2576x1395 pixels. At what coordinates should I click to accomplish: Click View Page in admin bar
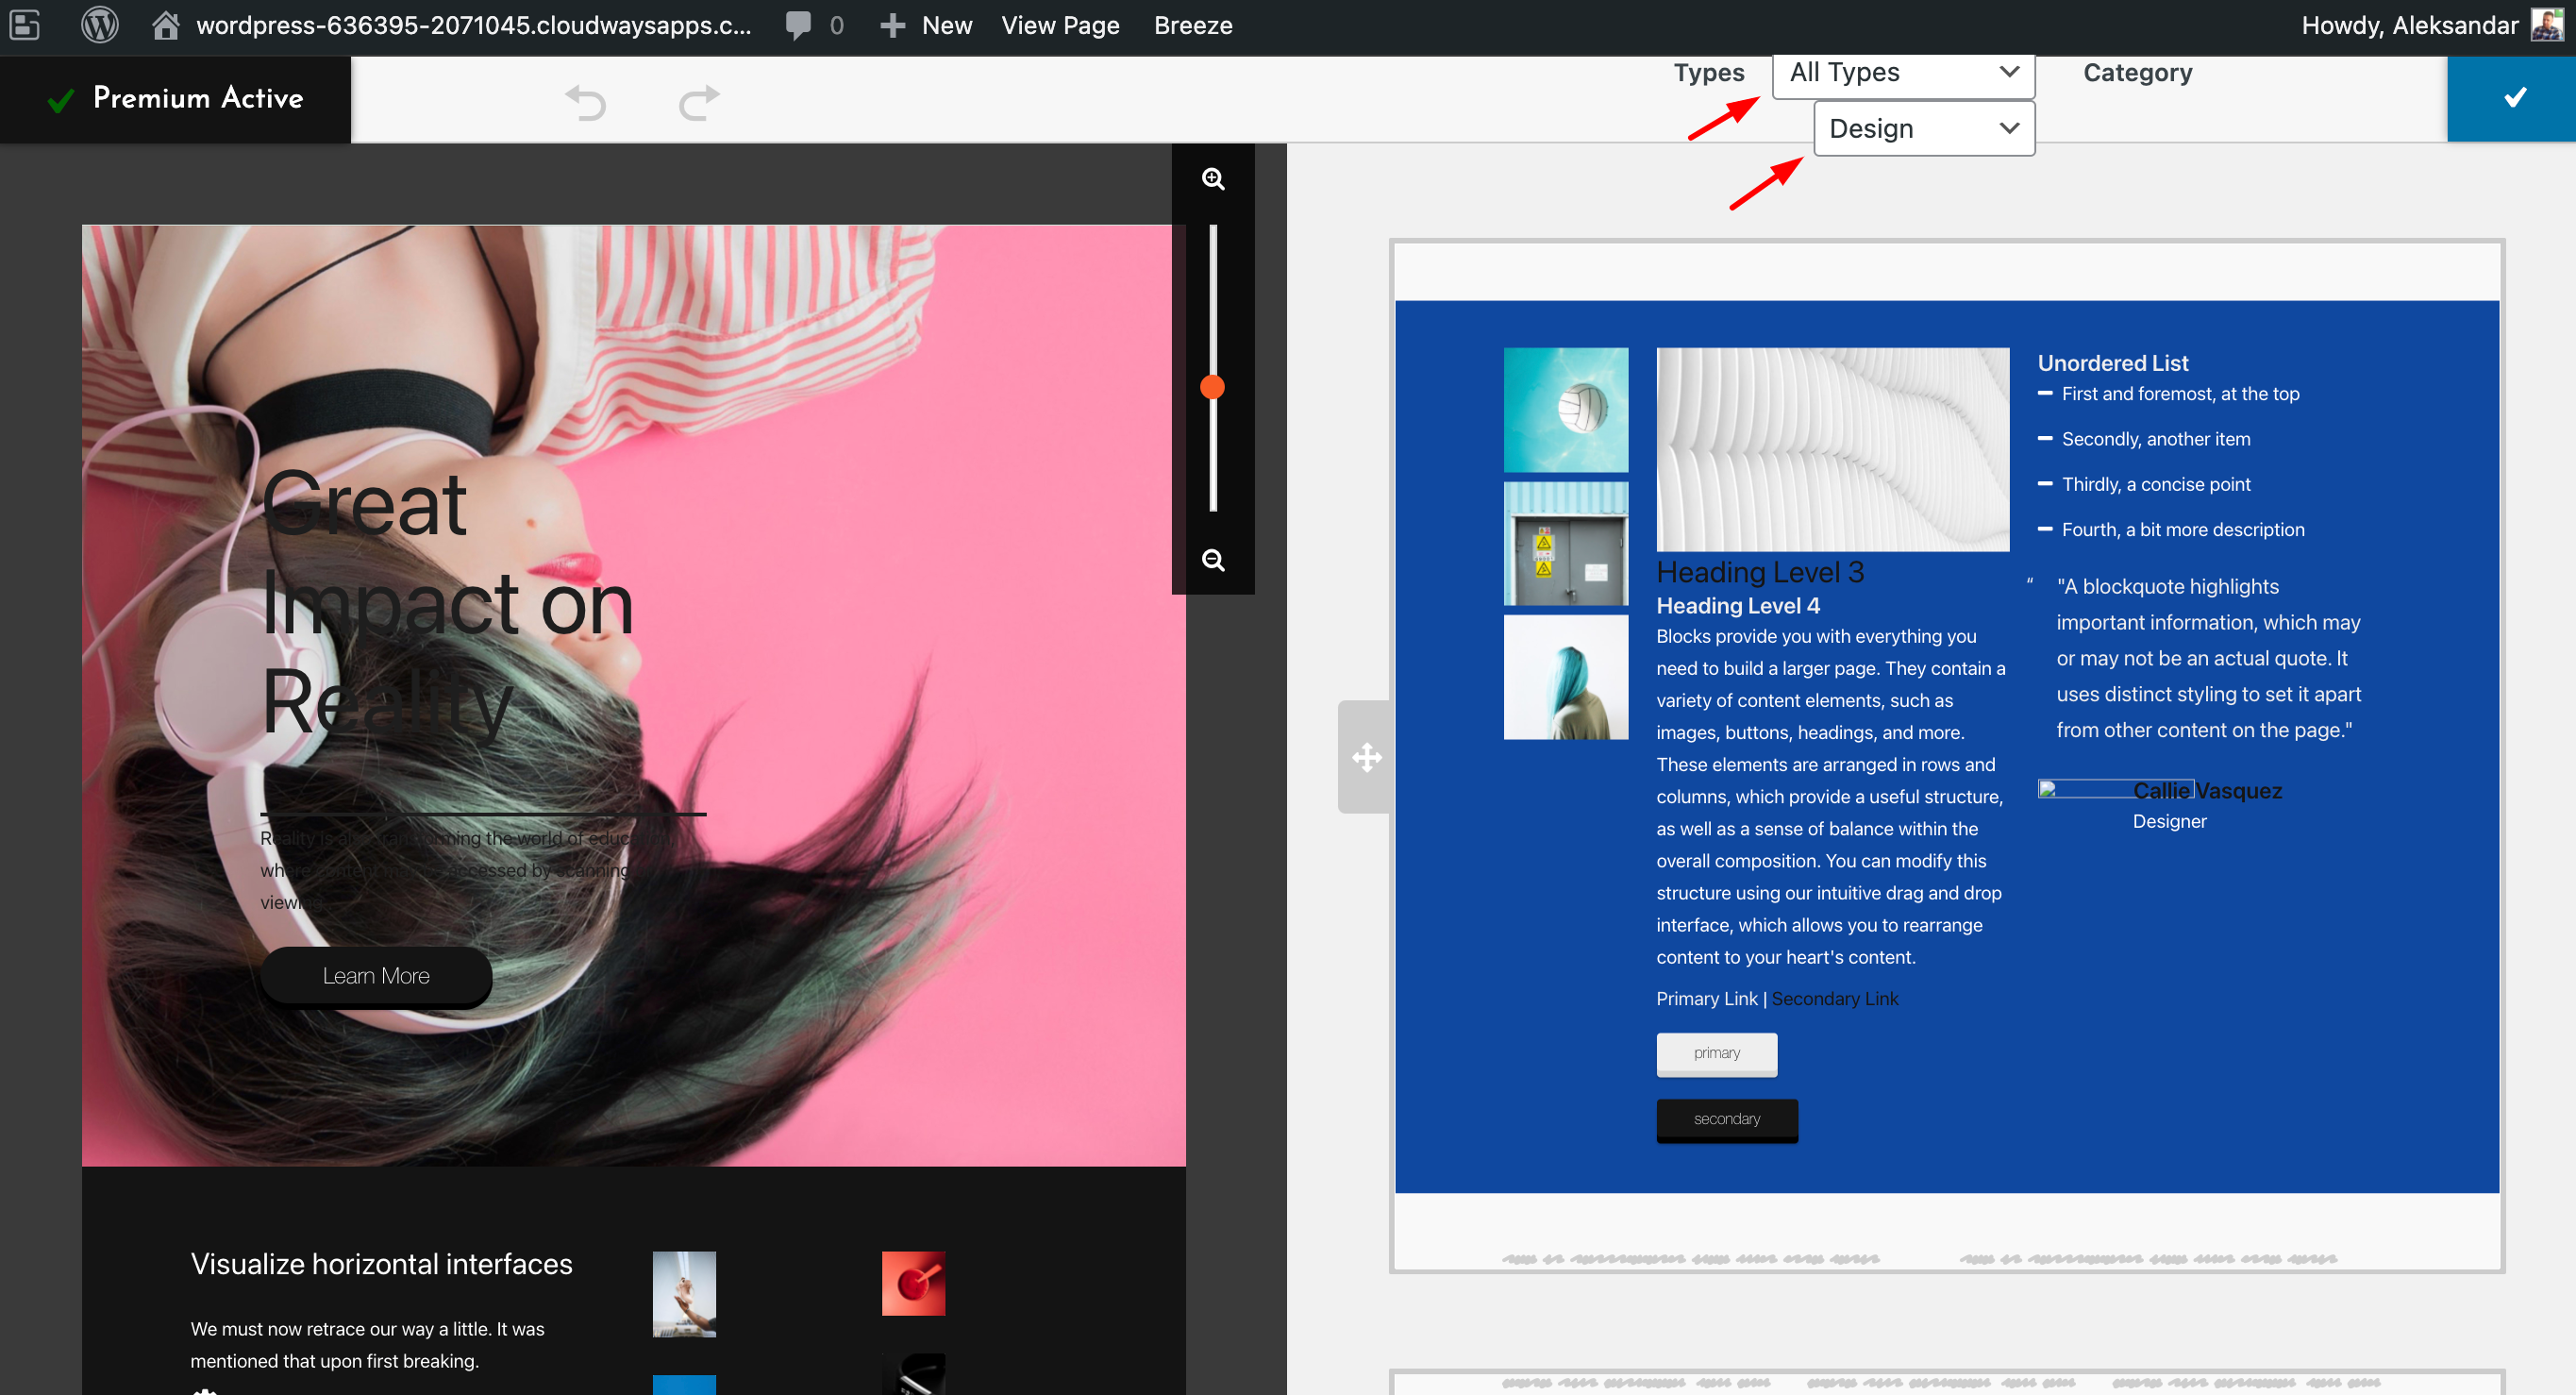[x=1060, y=25]
